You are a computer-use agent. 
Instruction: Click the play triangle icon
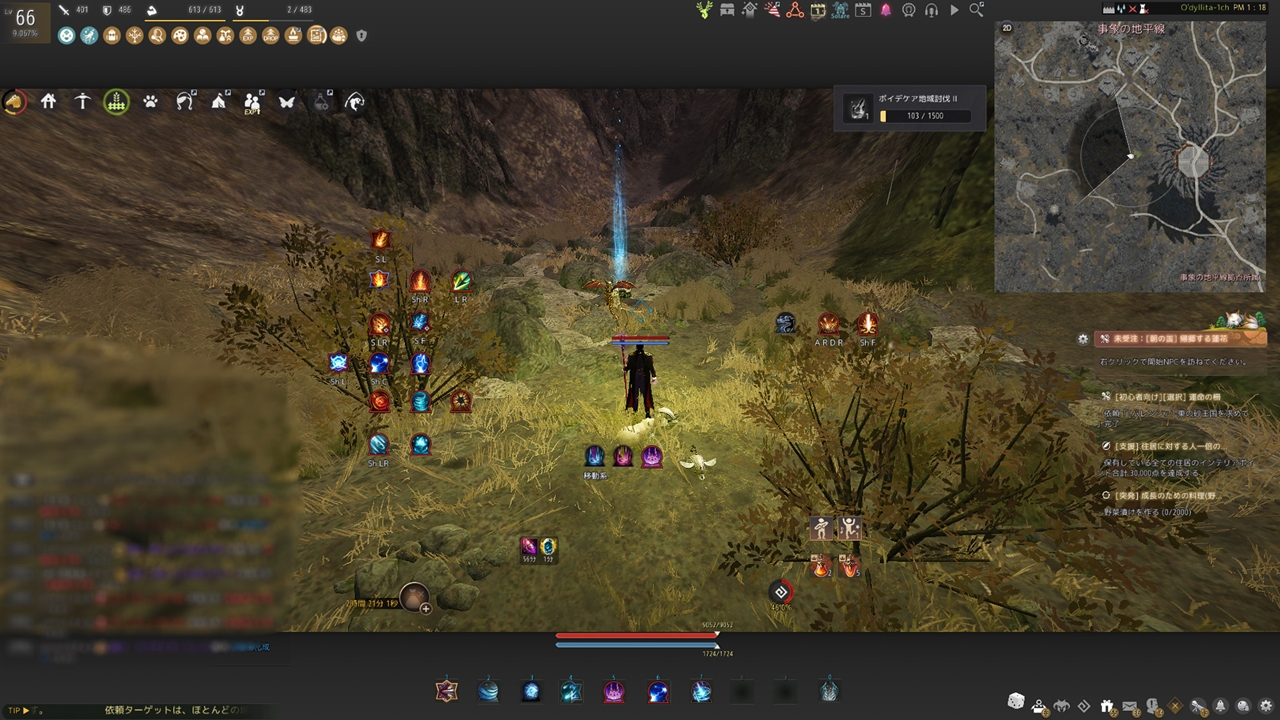[954, 10]
